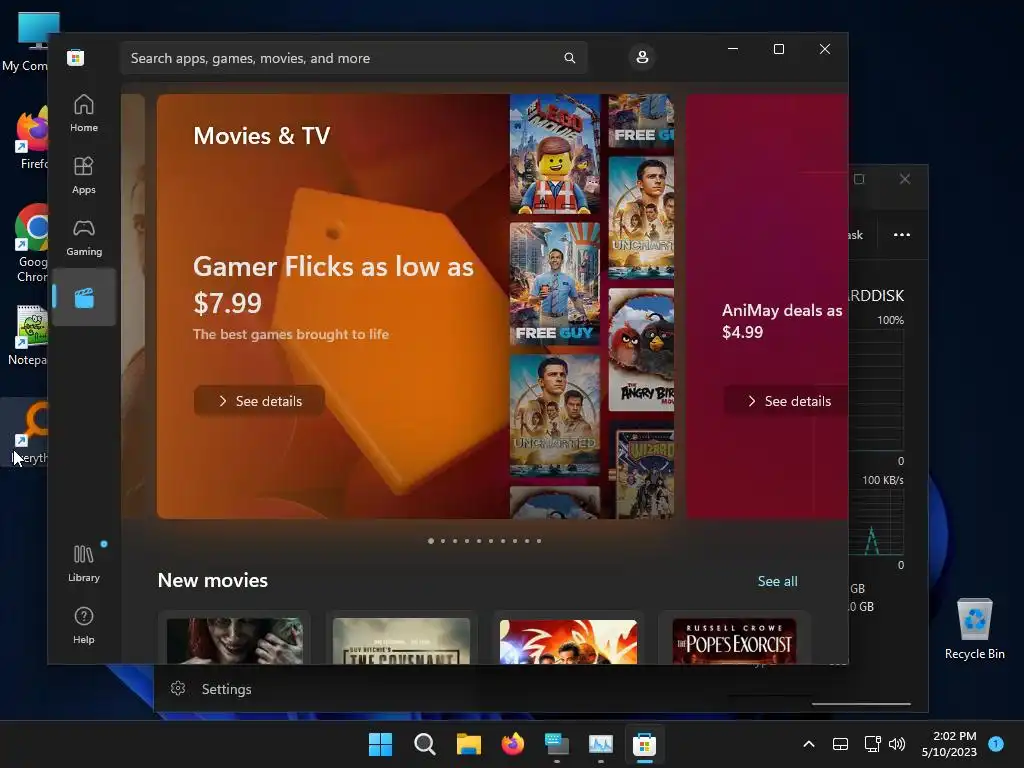Open the Home section in Store sidebar
Image resolution: width=1024 pixels, height=768 pixels.
[84, 114]
